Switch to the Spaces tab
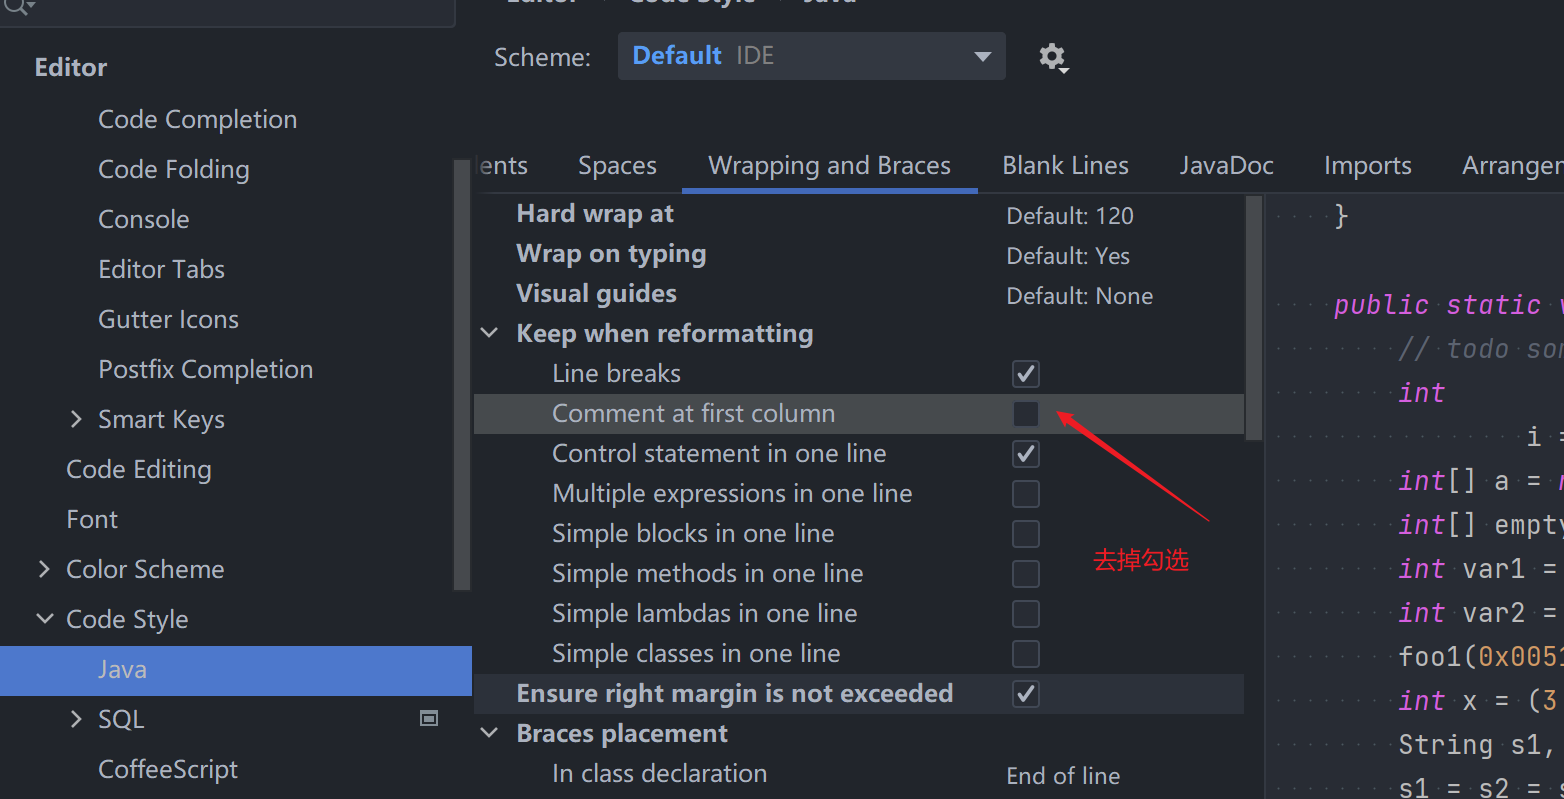1564x799 pixels. tap(617, 166)
